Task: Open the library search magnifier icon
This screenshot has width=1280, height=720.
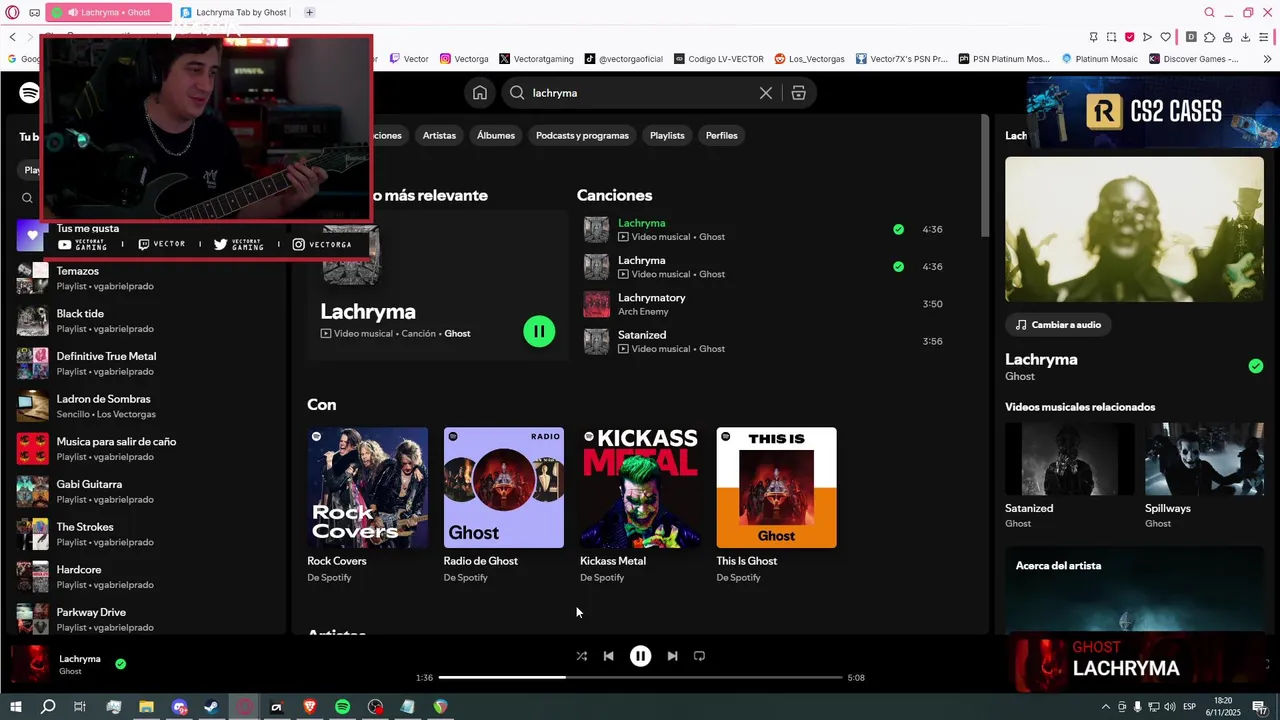Action: point(27,198)
